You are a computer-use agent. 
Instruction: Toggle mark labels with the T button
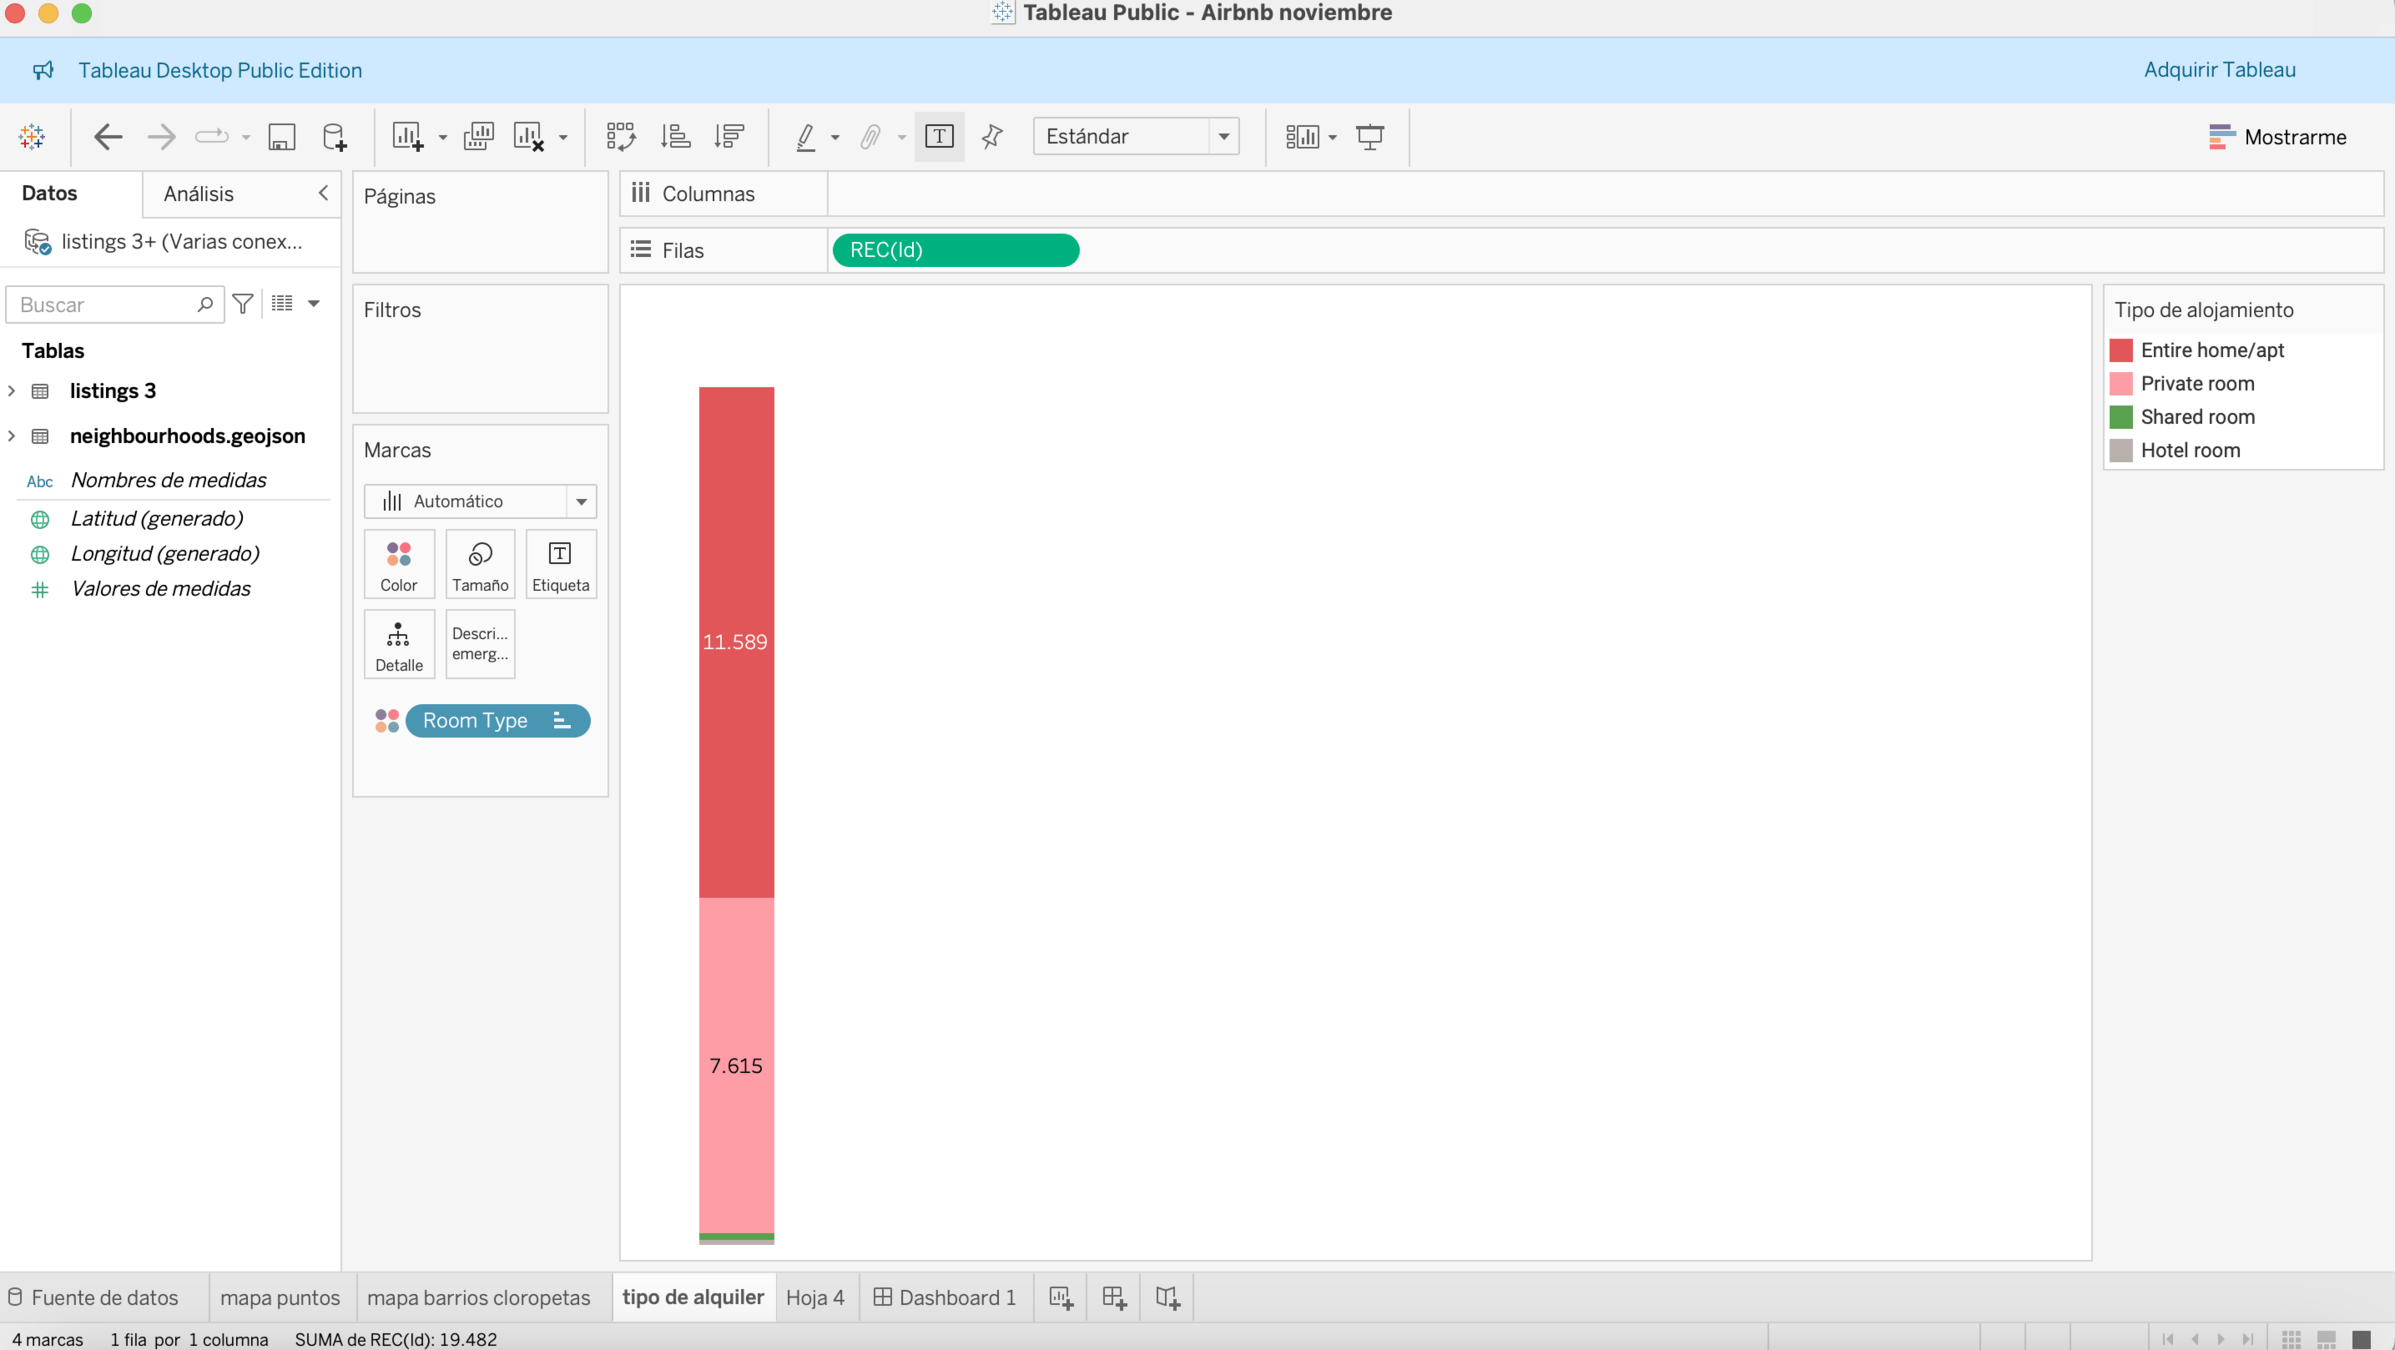(938, 136)
